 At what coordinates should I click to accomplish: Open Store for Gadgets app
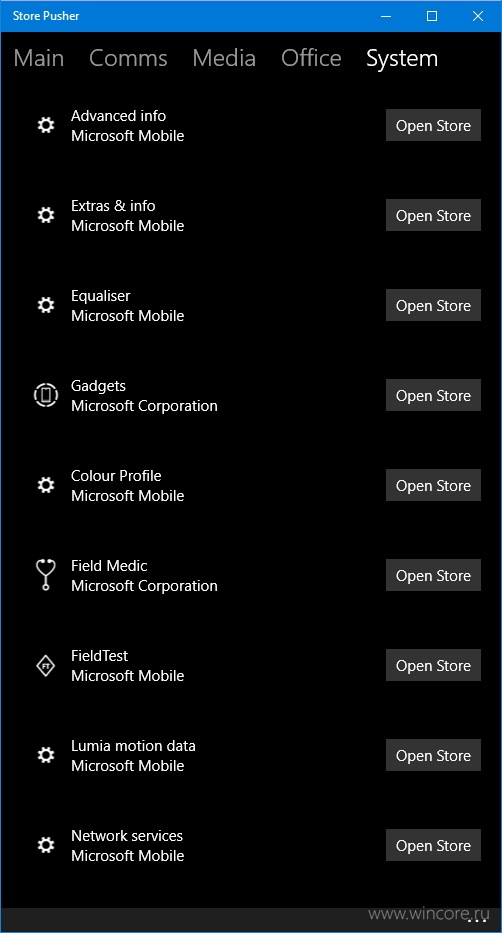433,395
